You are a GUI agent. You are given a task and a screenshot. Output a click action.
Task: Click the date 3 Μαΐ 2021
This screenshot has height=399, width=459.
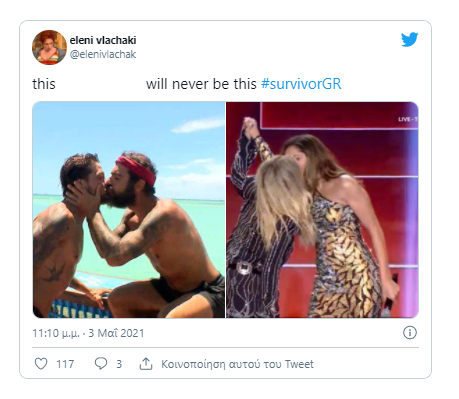[x=116, y=333]
